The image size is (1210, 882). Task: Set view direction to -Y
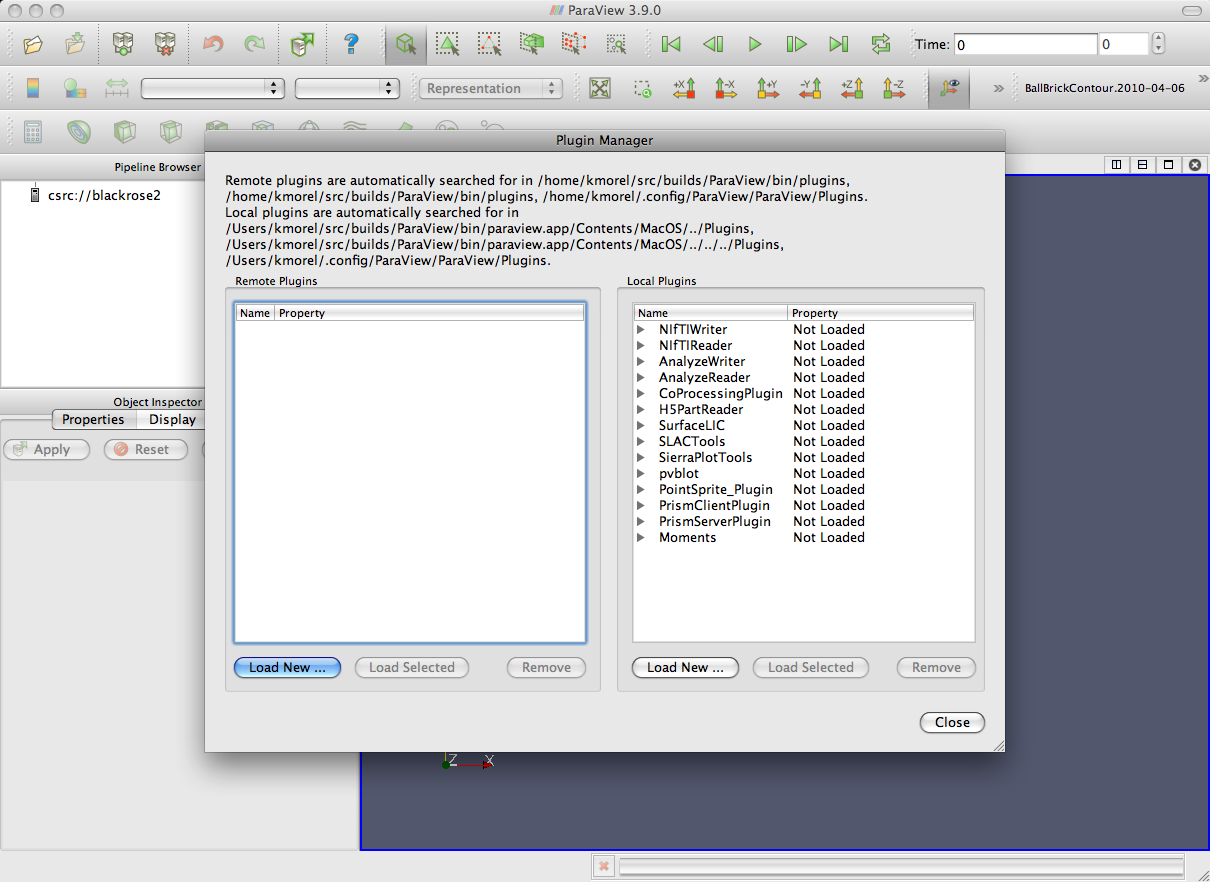(x=810, y=88)
